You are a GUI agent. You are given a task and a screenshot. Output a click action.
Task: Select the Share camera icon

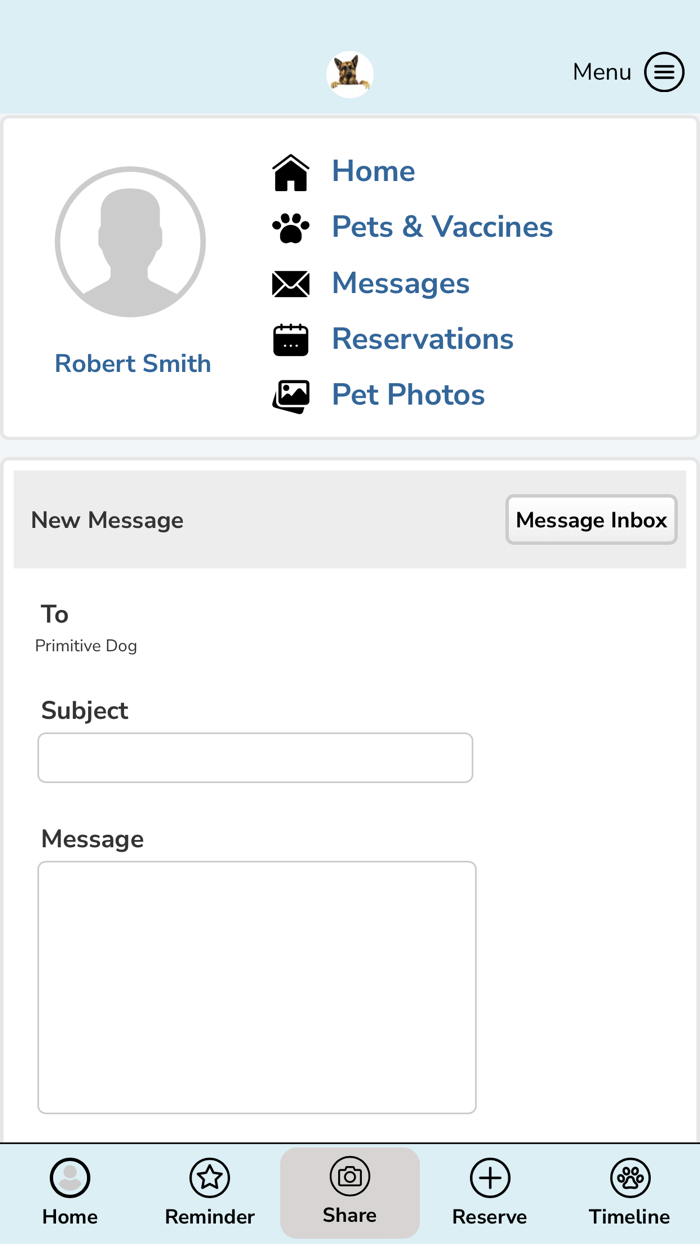point(349,1178)
